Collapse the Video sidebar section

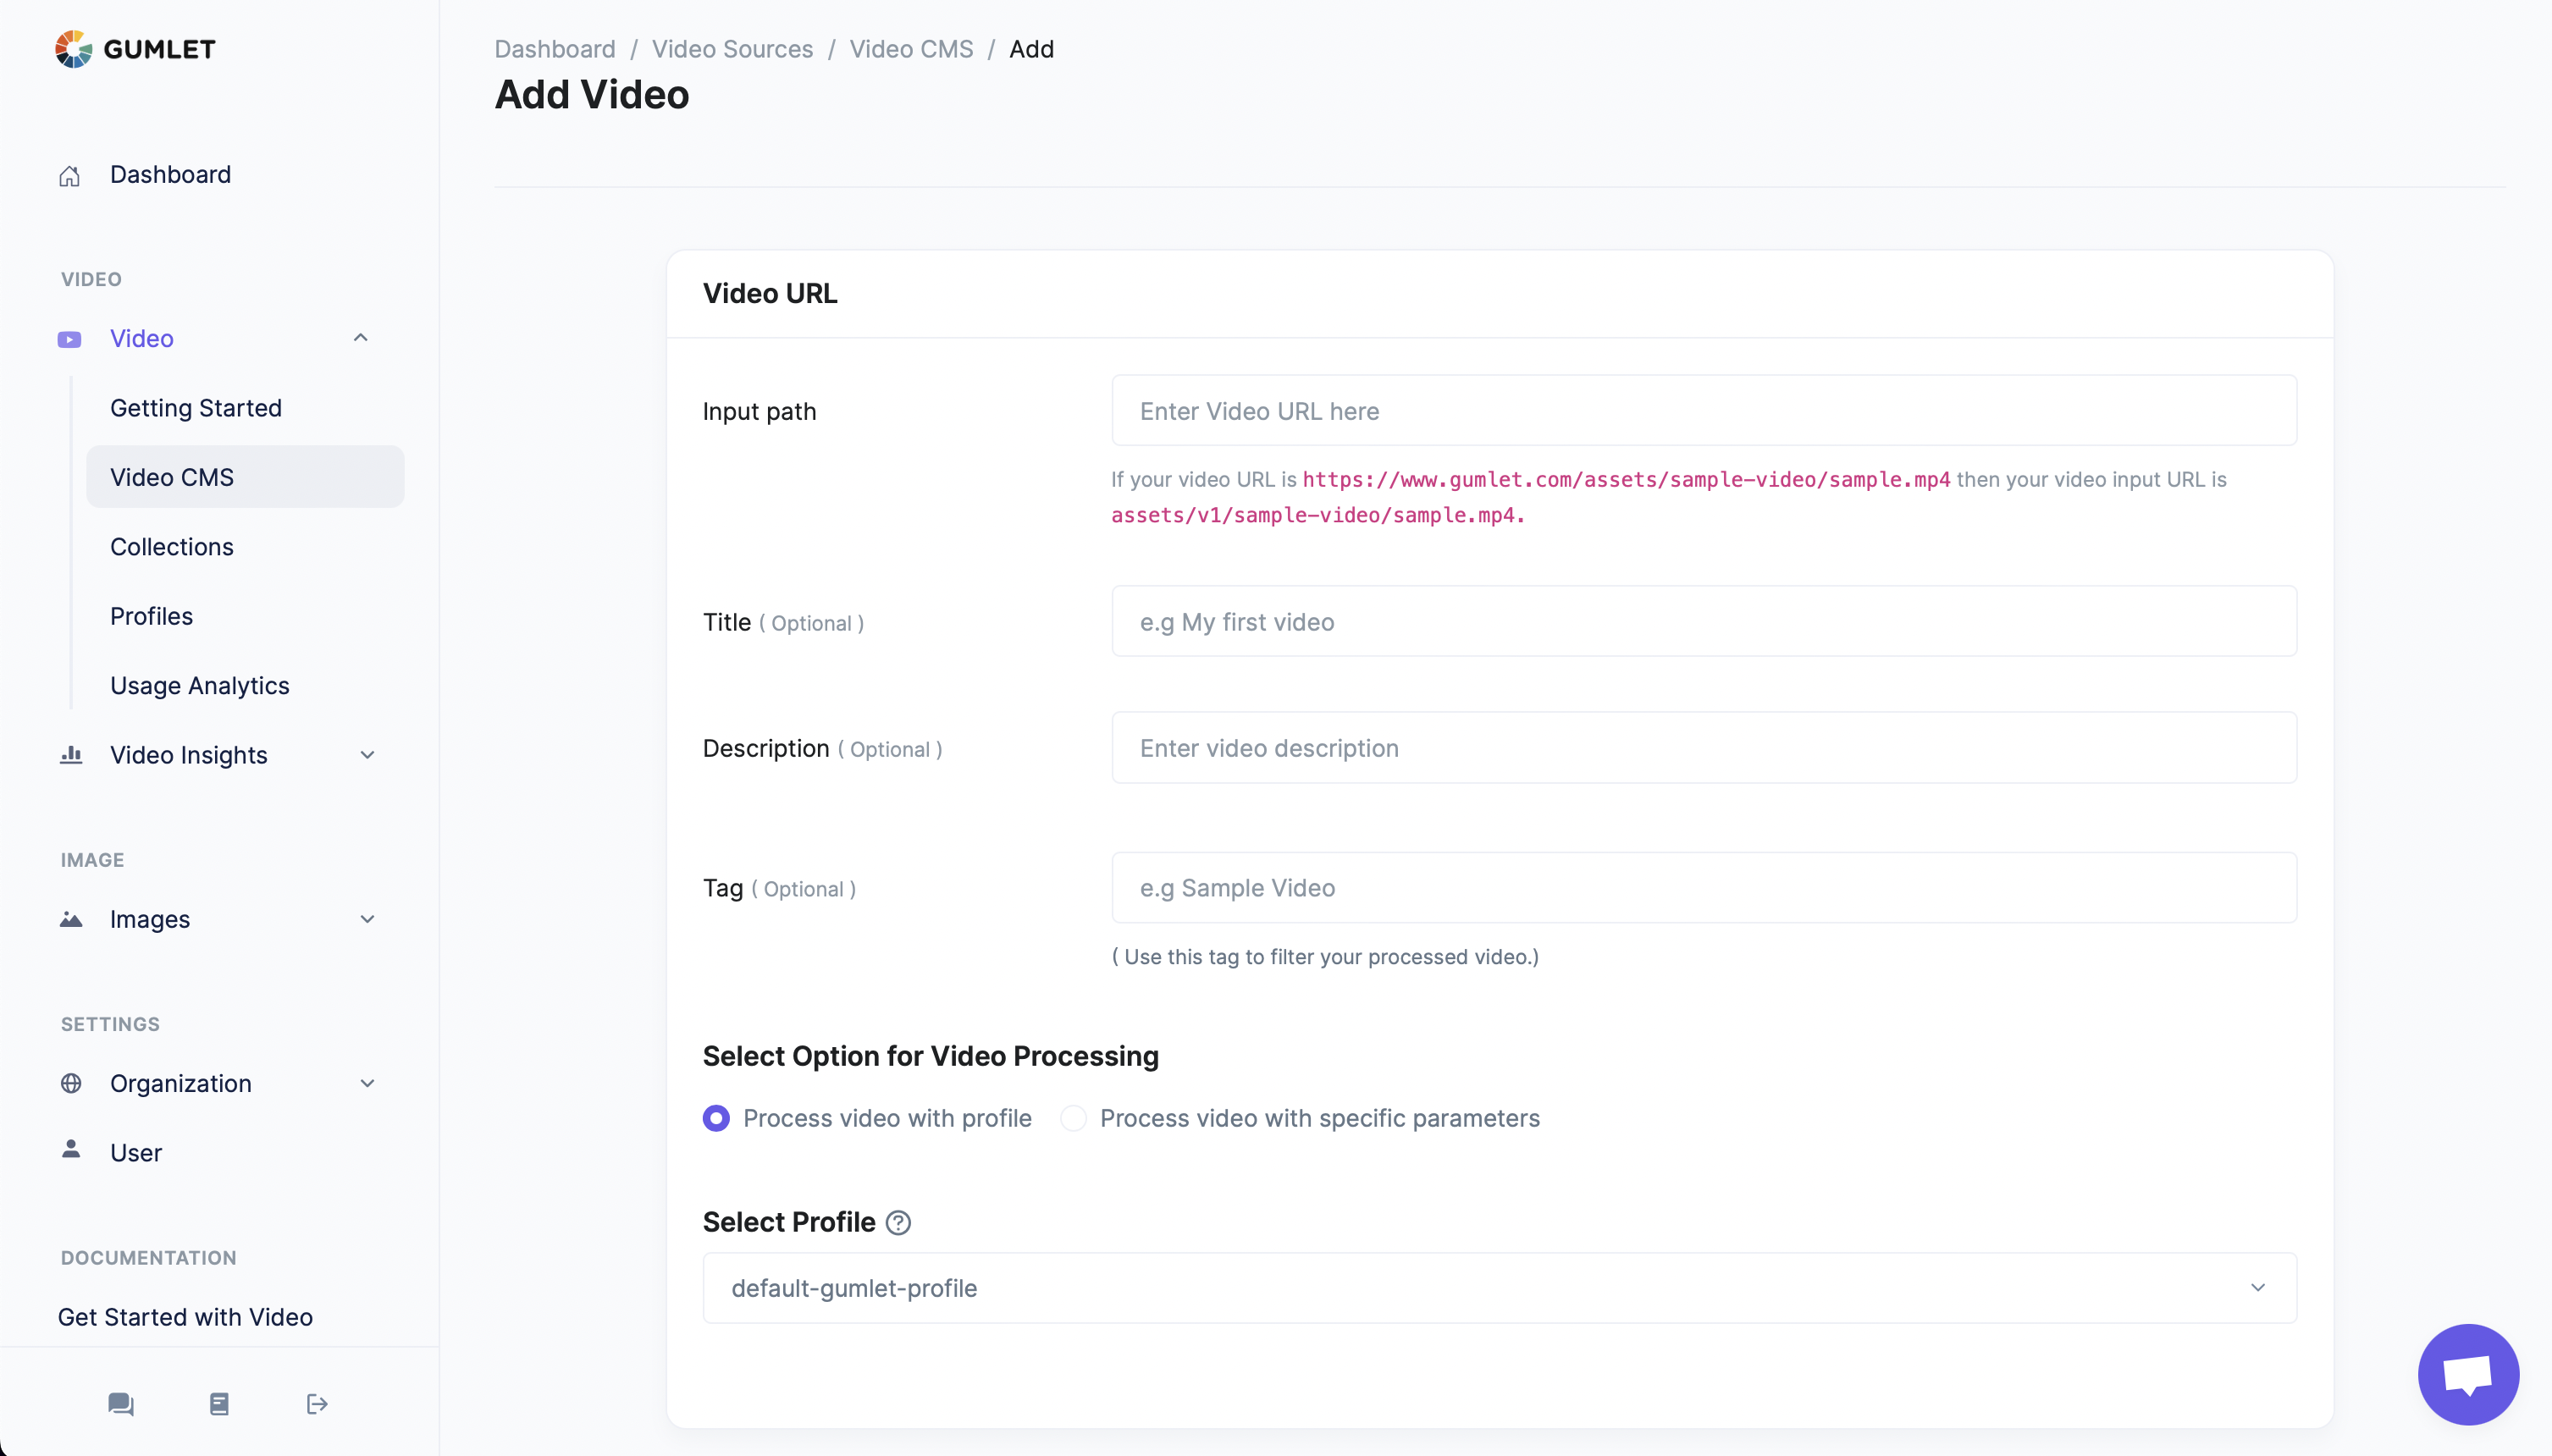coord(360,338)
